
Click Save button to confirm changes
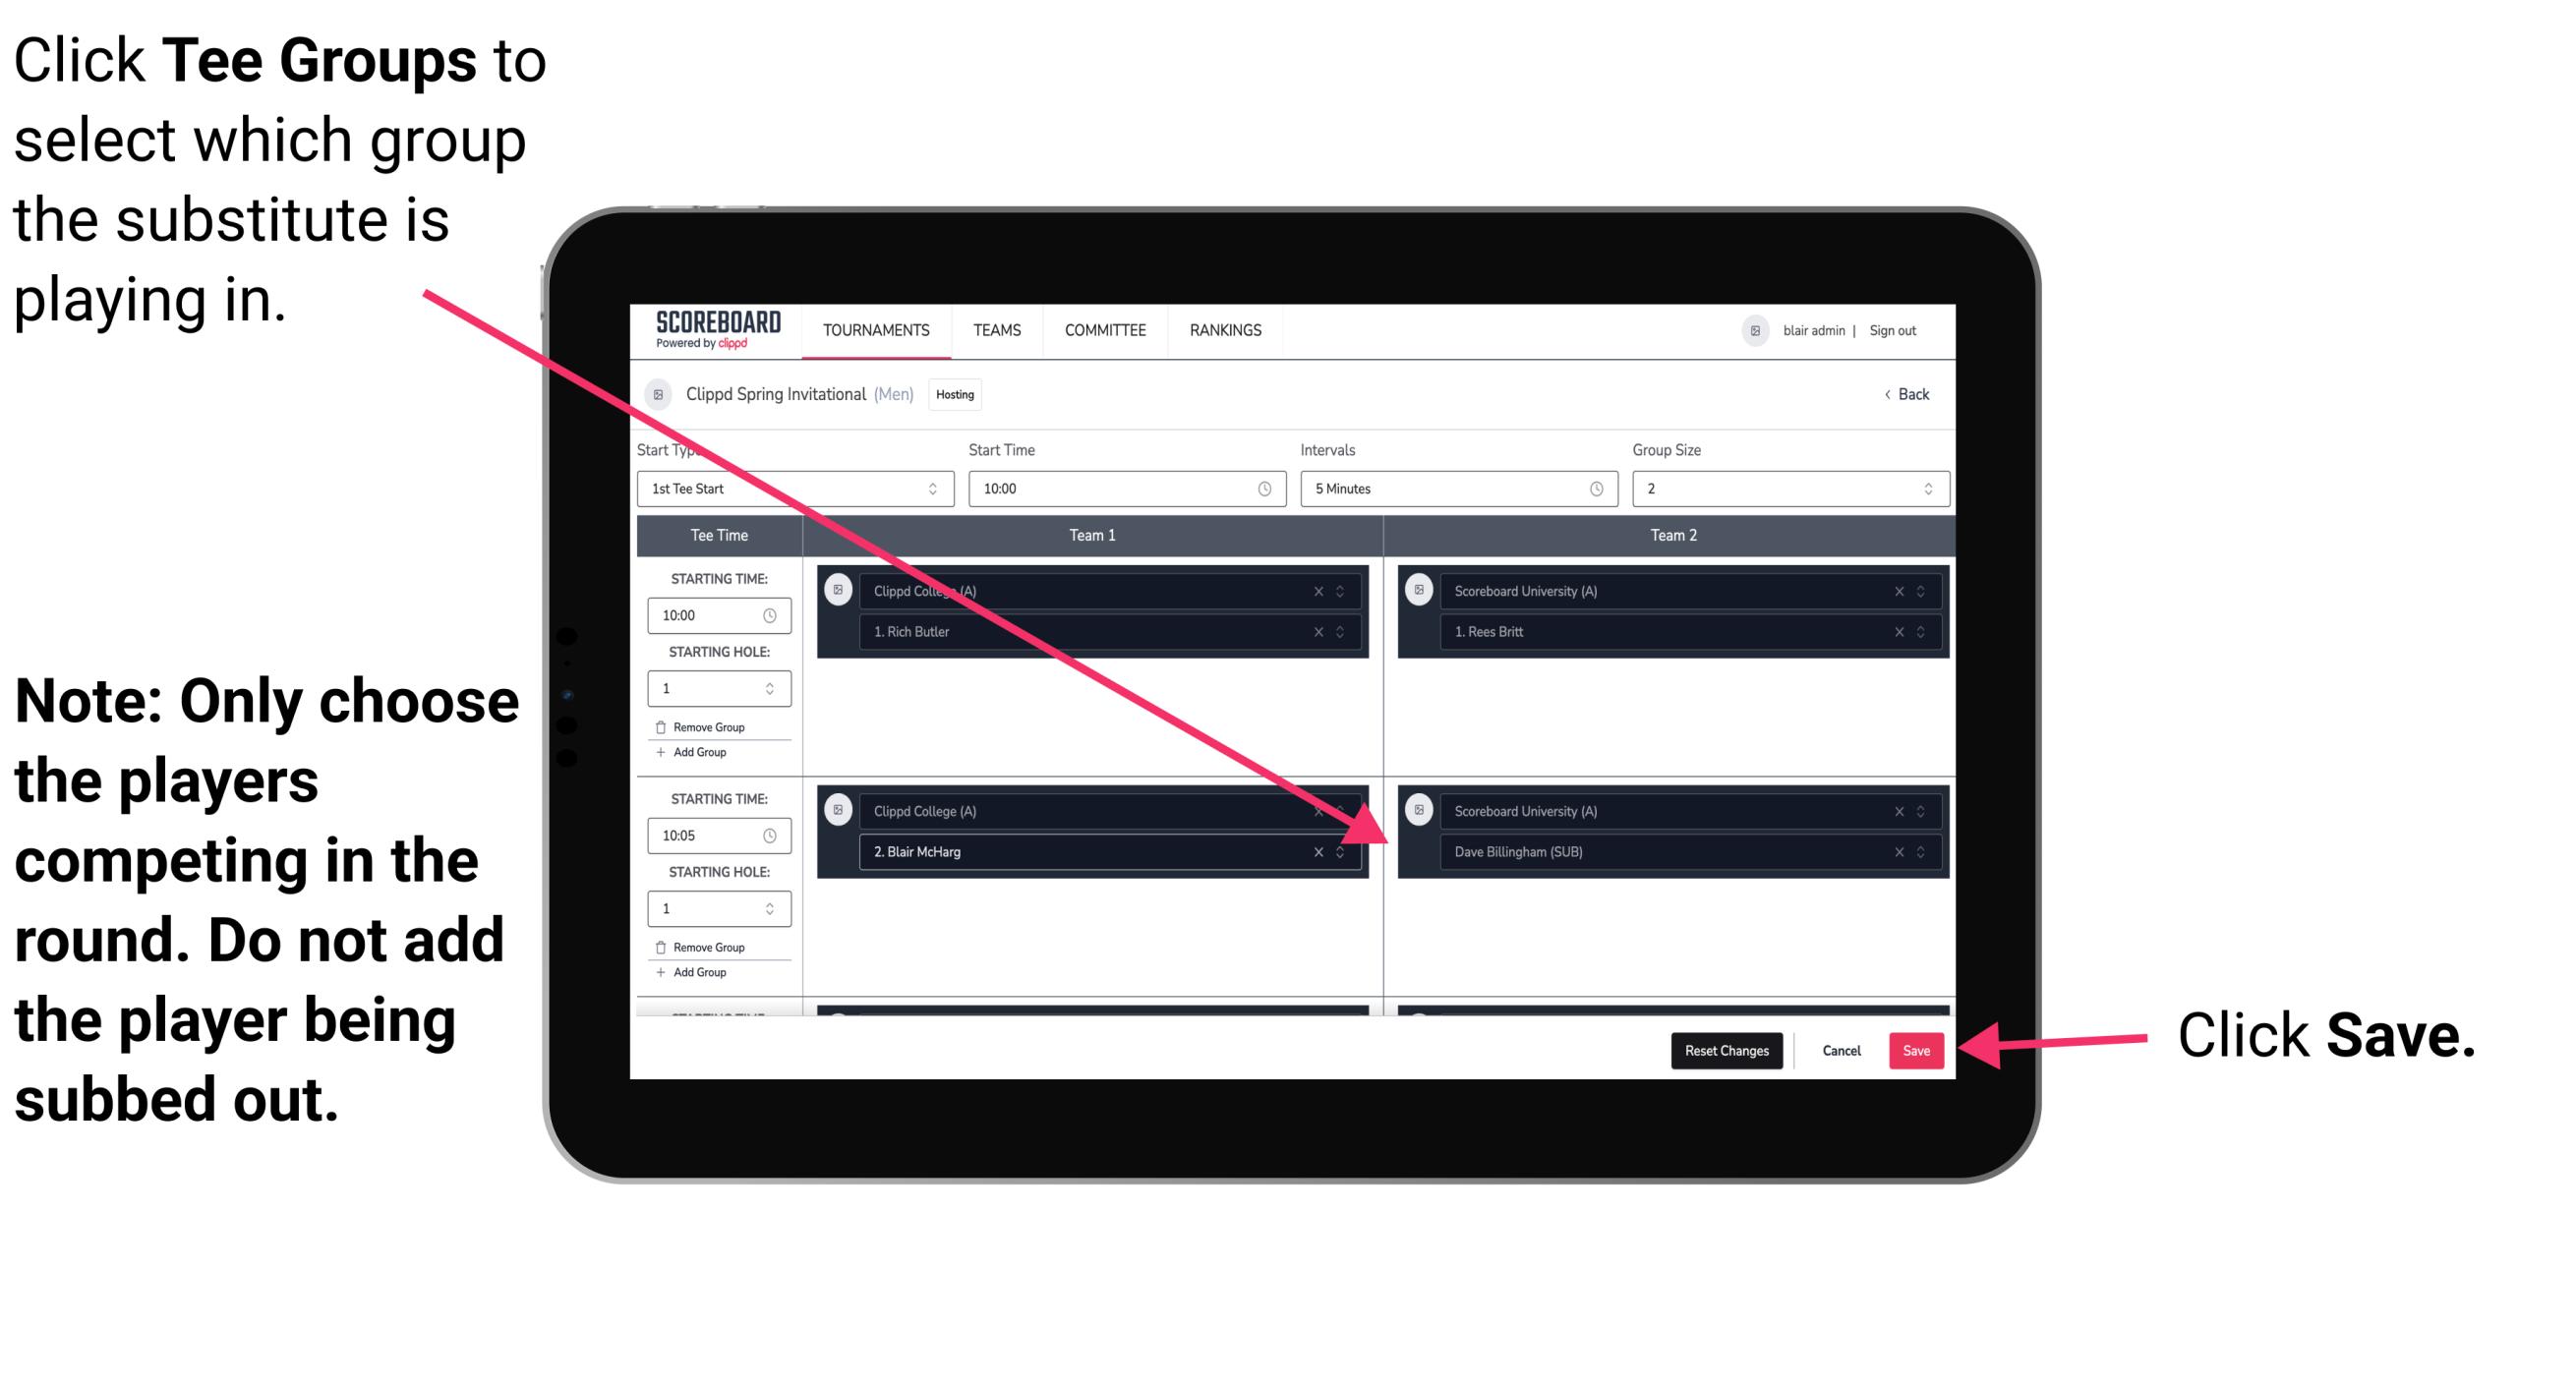(x=1916, y=1051)
